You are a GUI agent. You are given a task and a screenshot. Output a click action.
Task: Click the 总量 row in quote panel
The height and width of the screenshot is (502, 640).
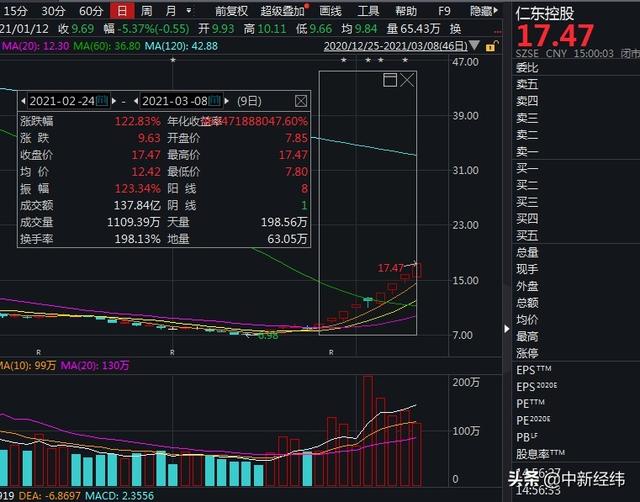pyautogui.click(x=576, y=252)
